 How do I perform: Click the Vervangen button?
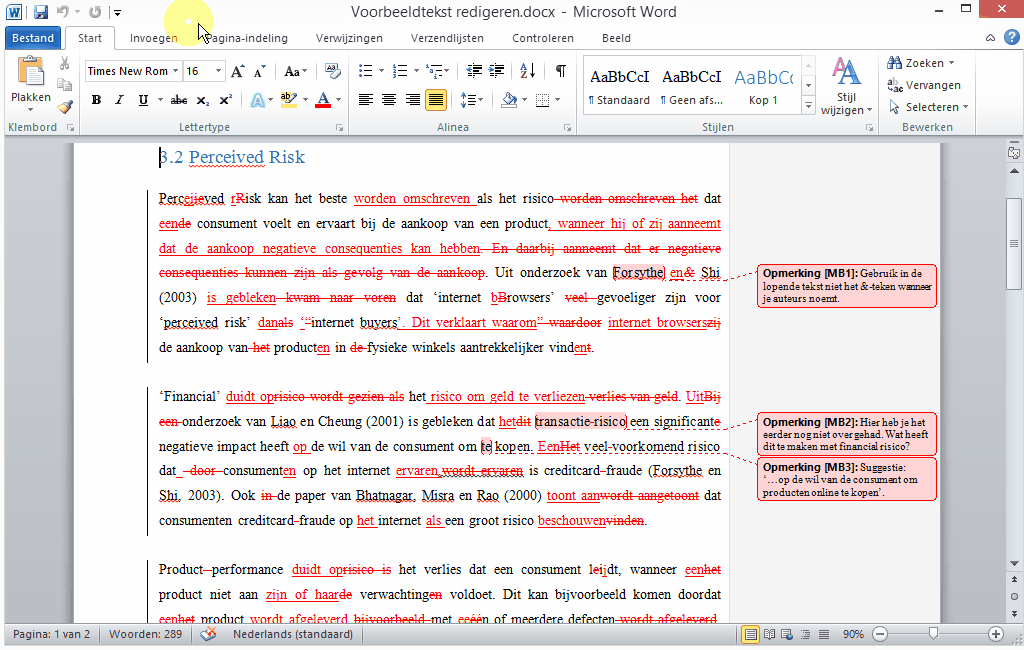923,85
